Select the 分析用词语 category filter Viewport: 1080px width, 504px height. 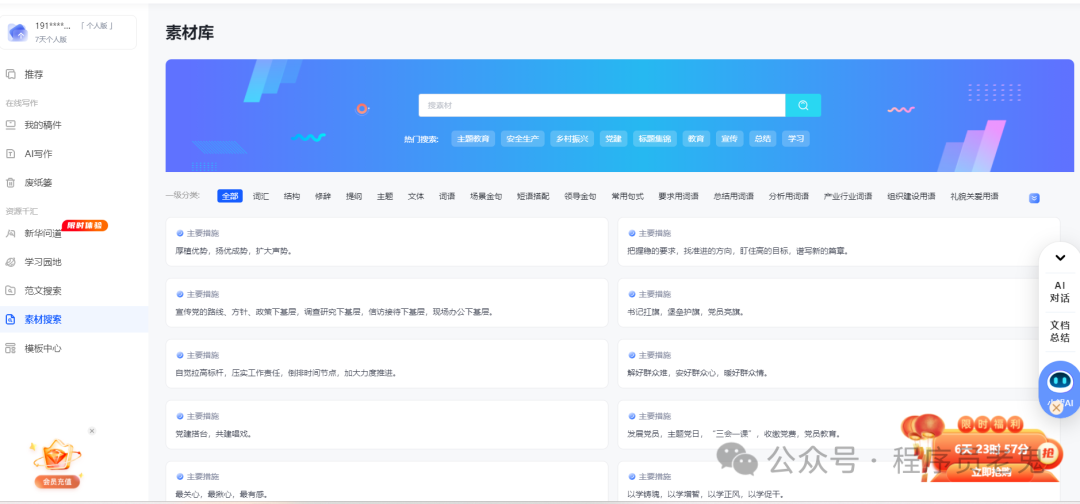[789, 196]
